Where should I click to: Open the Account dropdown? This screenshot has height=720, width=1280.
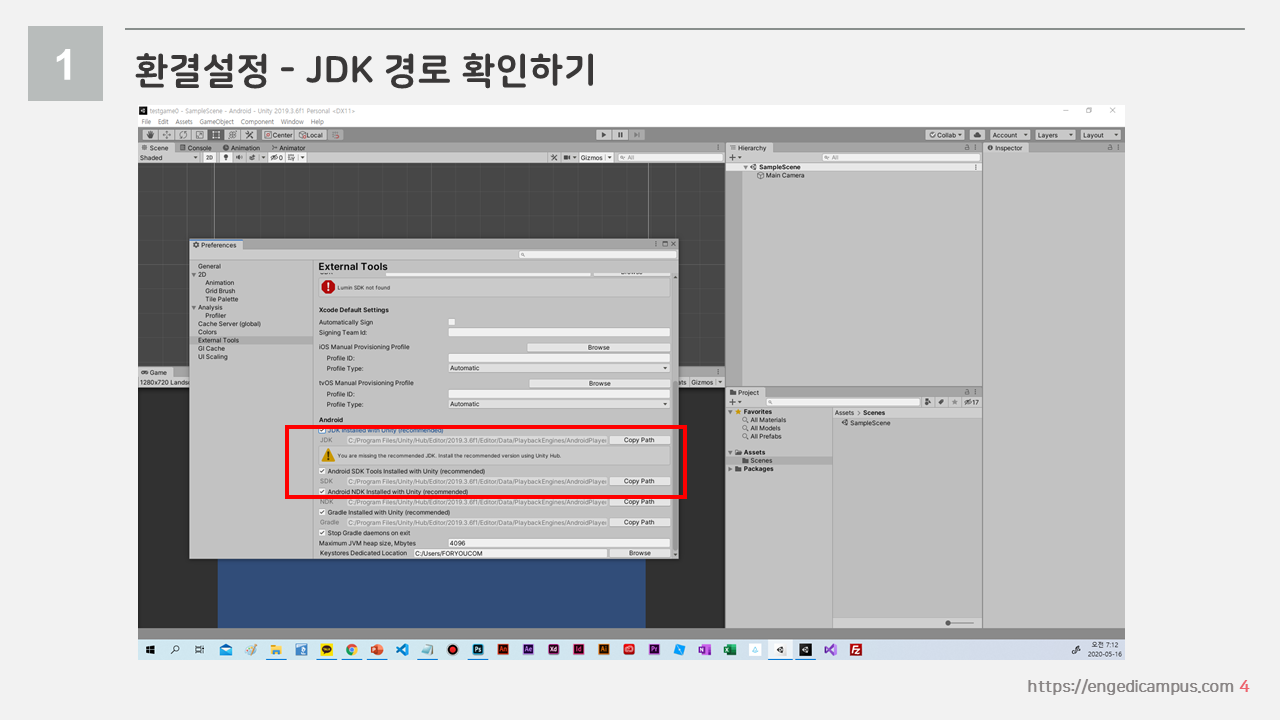[x=1010, y=135]
